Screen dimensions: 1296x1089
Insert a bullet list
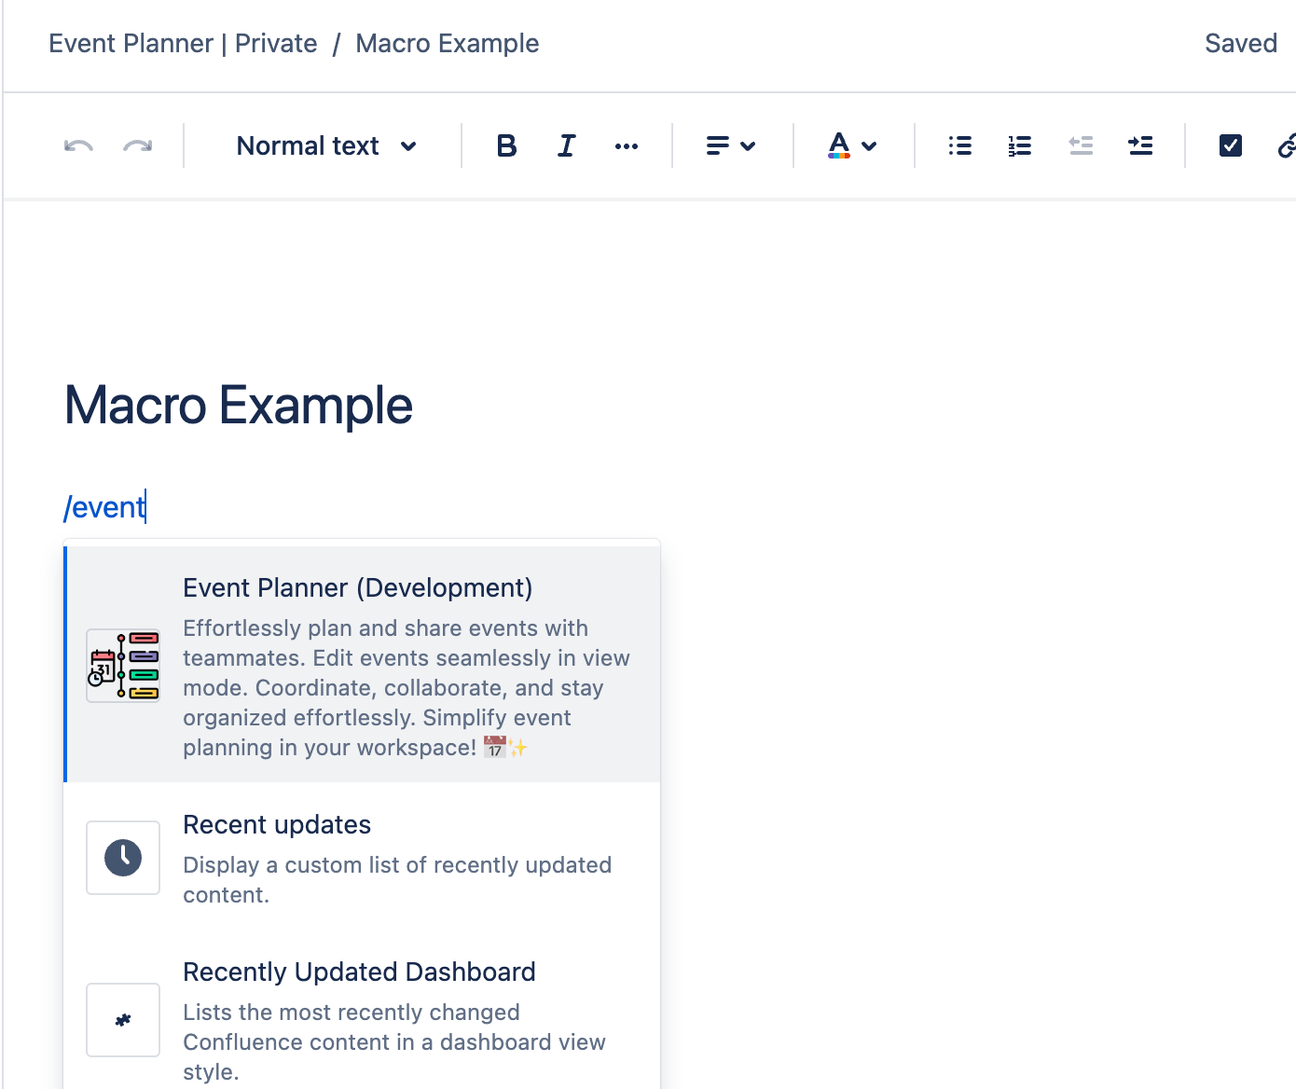click(959, 146)
